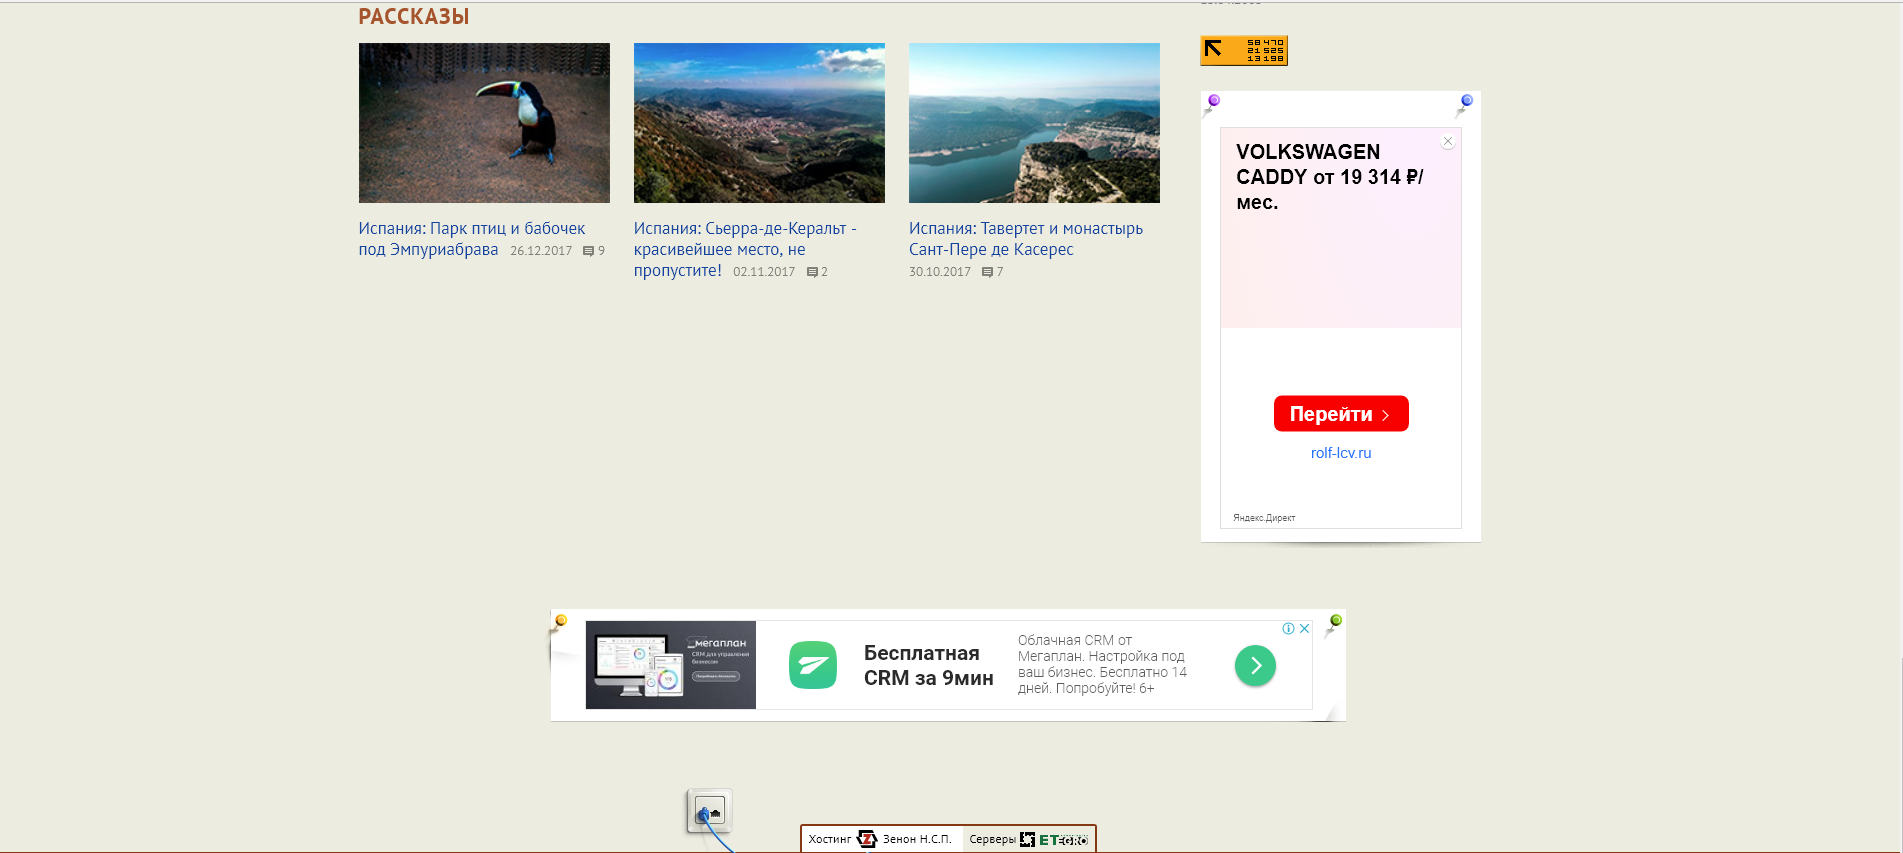Open the toucan bird park thumbnail
Viewport: 1903px width, 853px height.
(x=484, y=123)
